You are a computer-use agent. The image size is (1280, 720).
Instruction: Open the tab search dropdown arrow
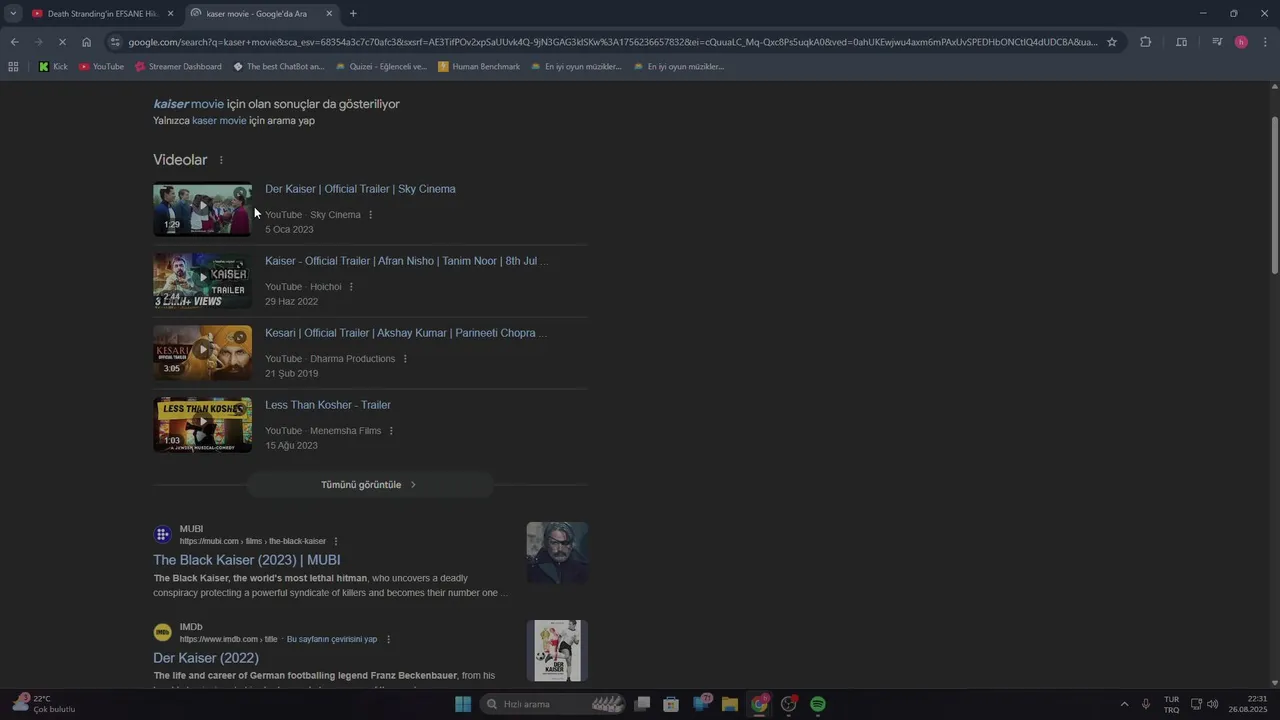coord(13,13)
